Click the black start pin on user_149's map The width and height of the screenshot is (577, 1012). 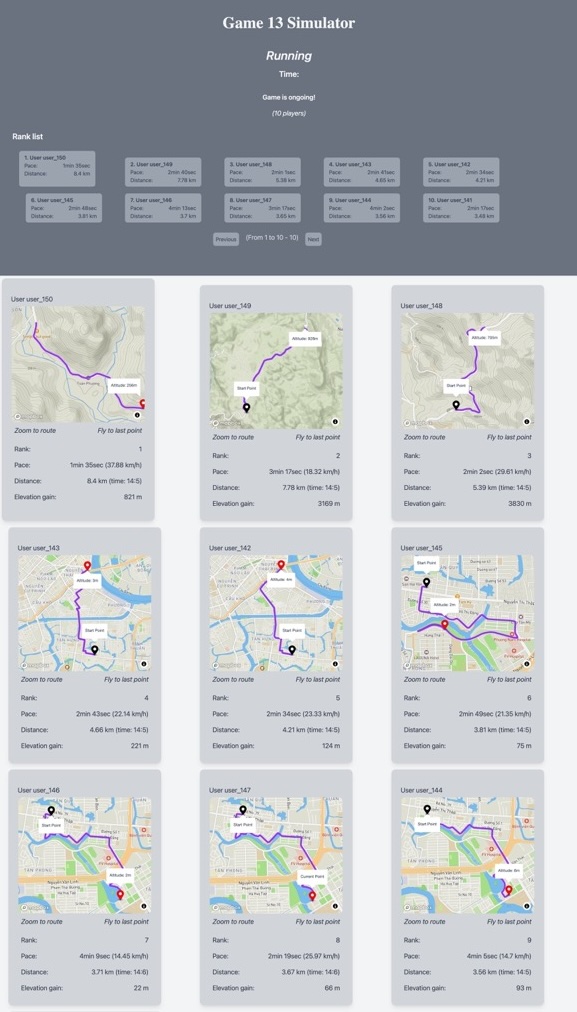[x=246, y=407]
